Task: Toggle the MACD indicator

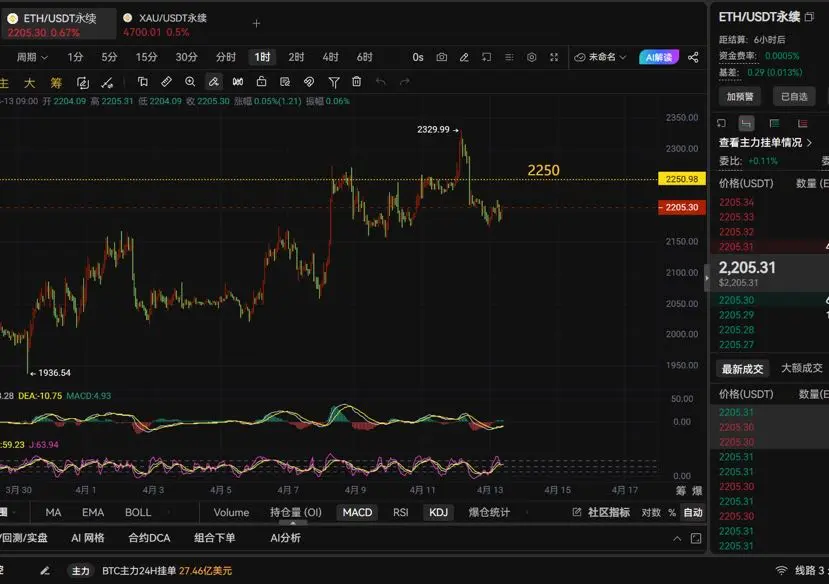Action: pyautogui.click(x=357, y=512)
